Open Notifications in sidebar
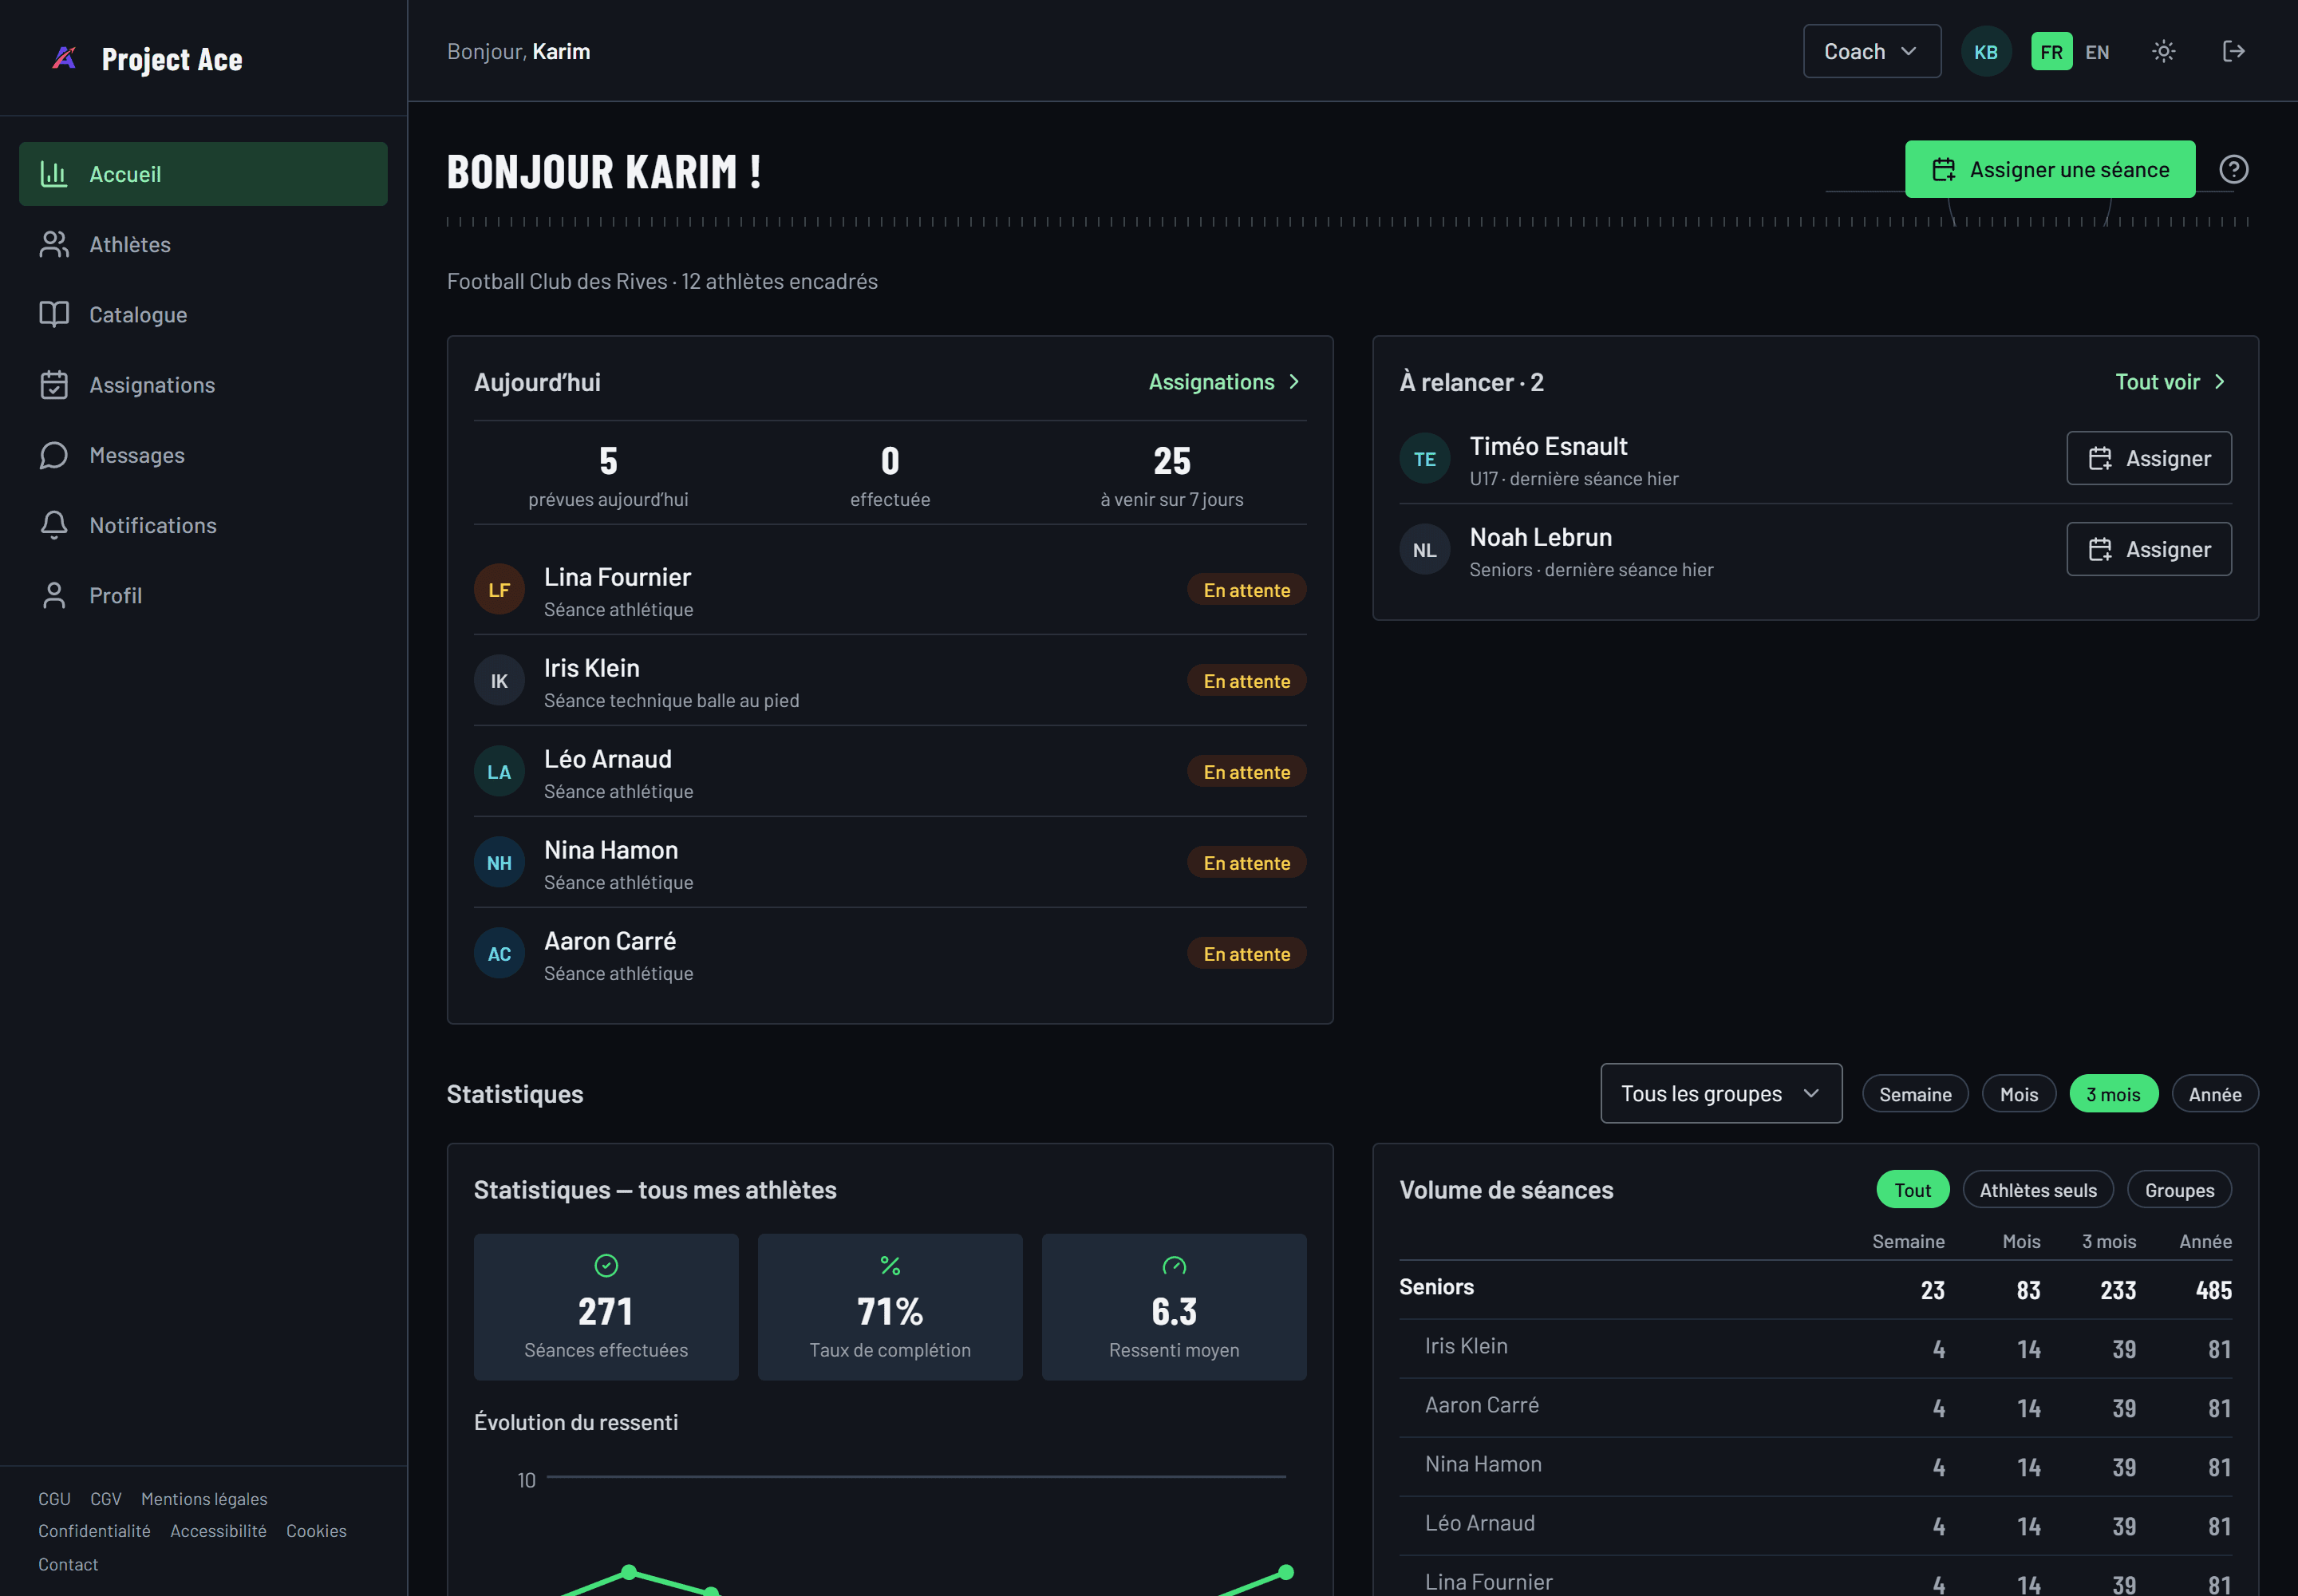 (x=203, y=525)
